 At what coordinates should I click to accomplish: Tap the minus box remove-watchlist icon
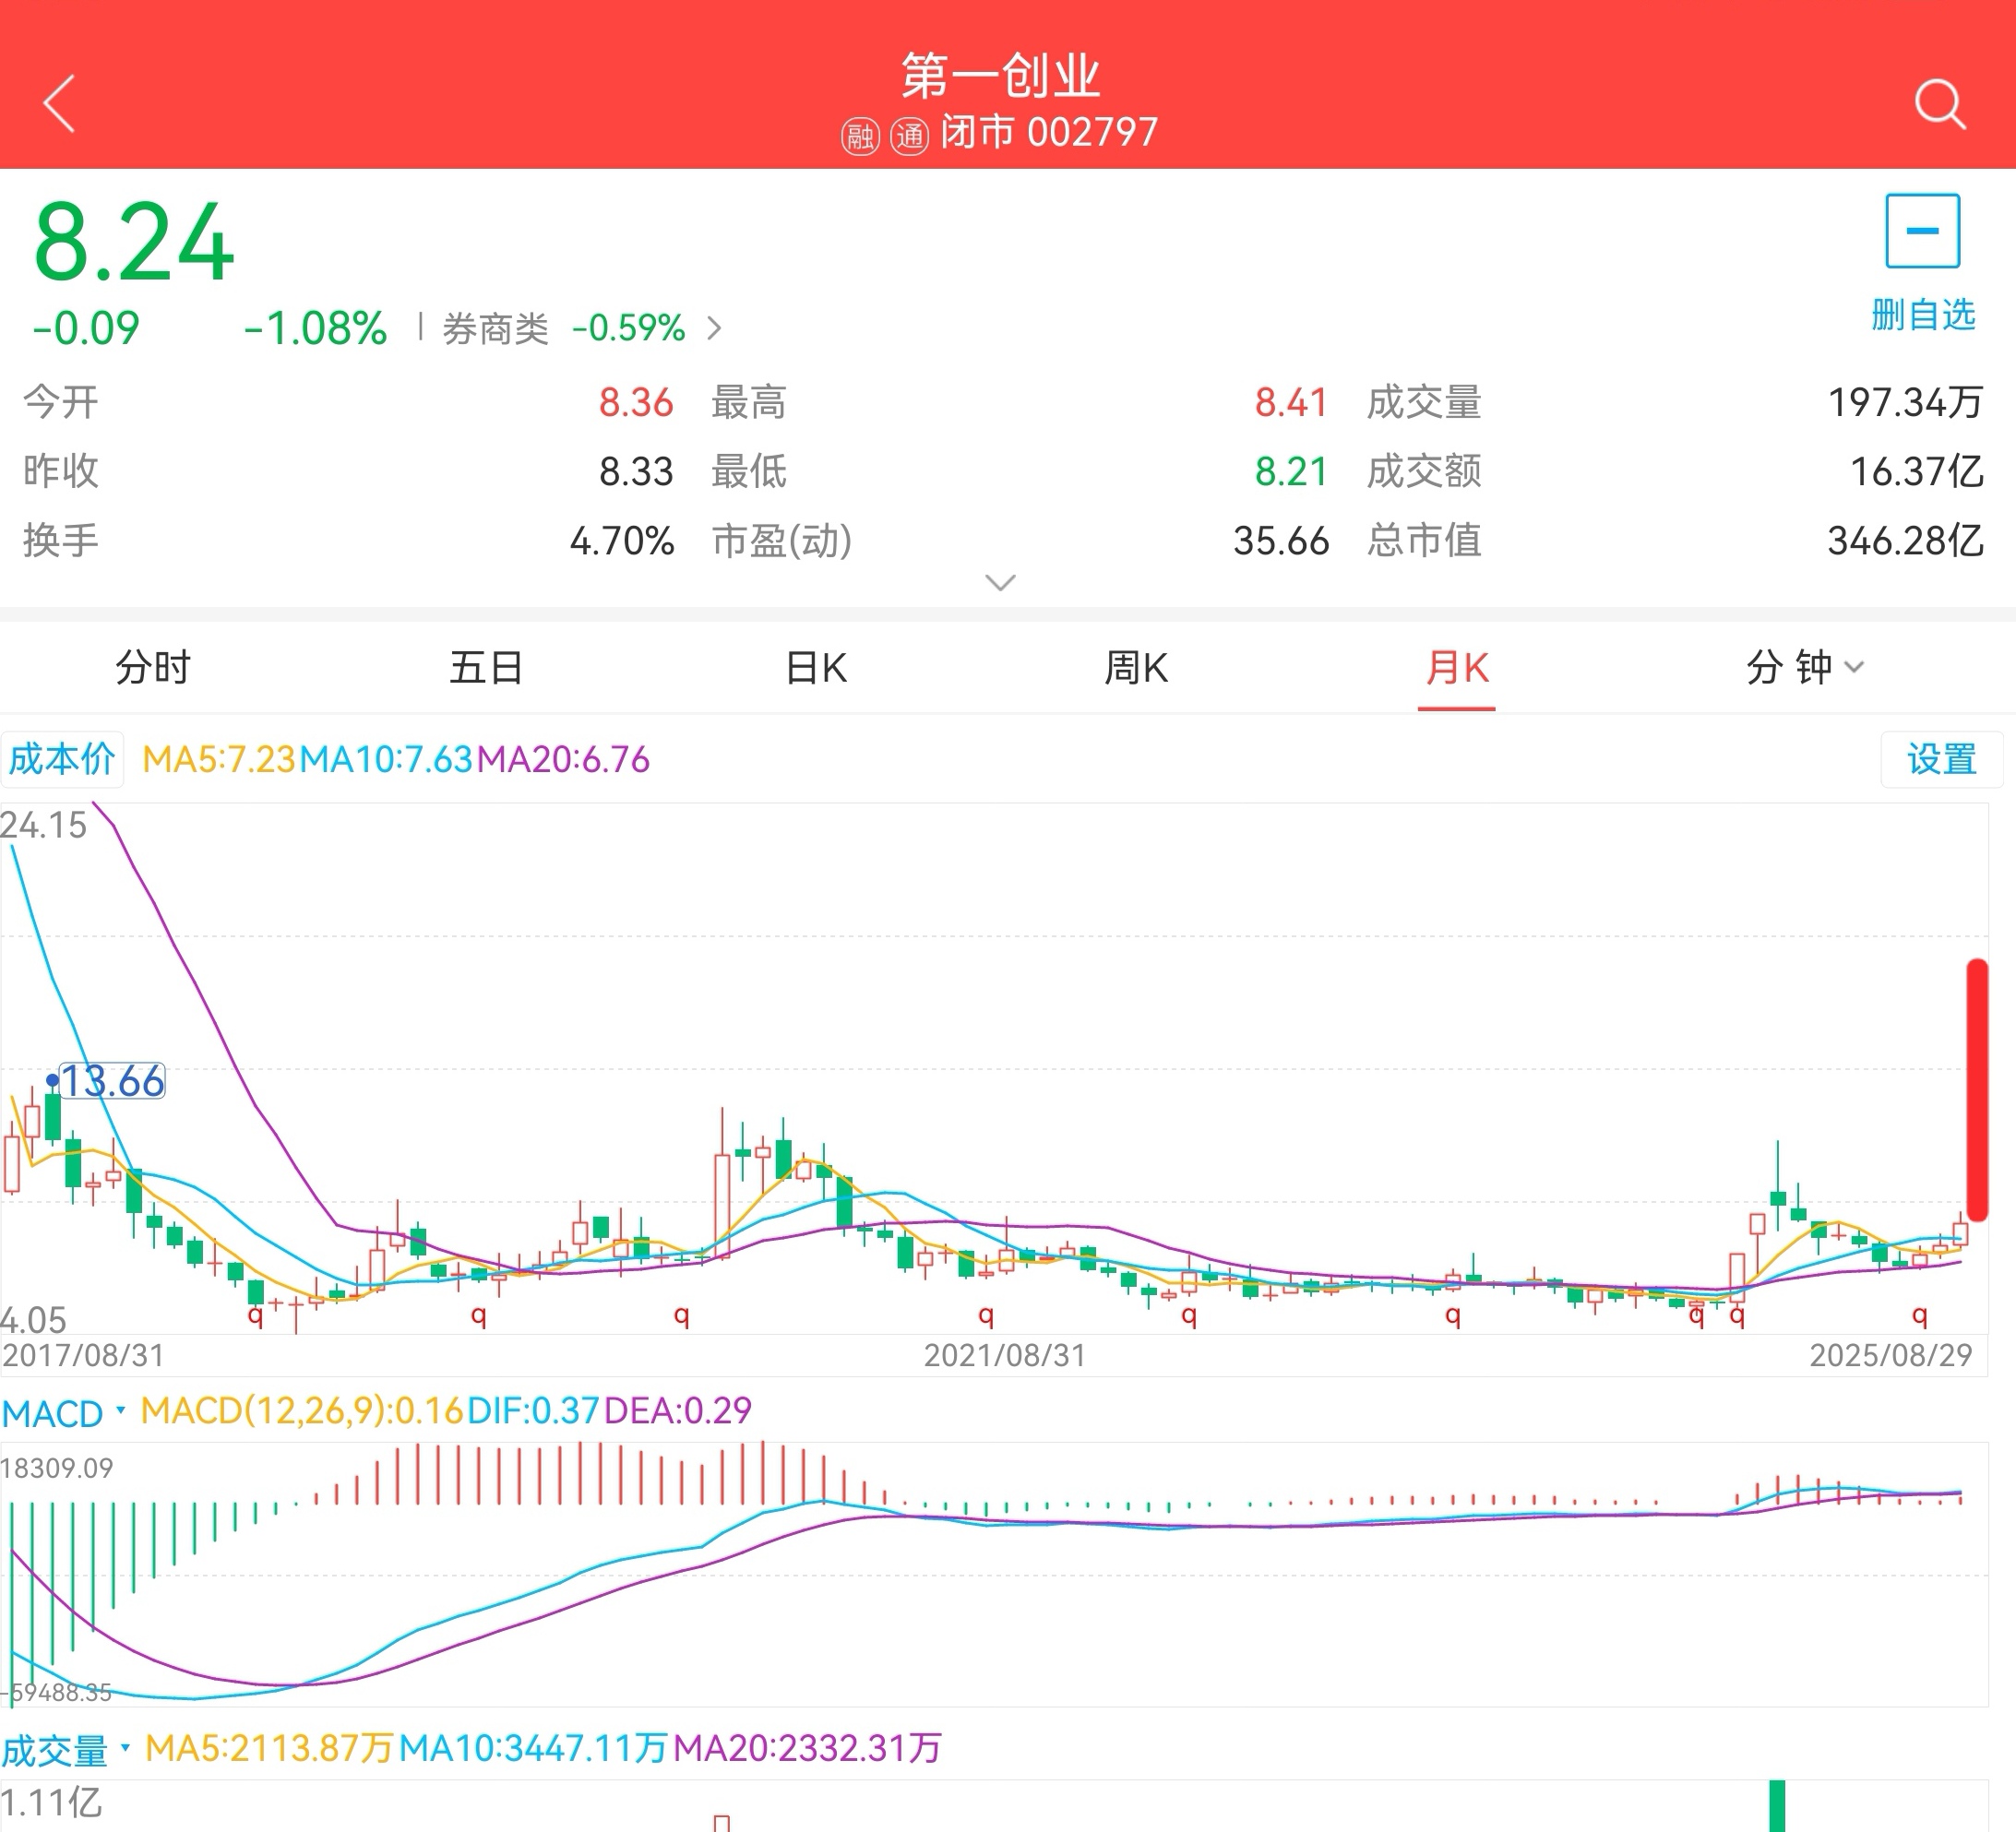[x=1922, y=231]
